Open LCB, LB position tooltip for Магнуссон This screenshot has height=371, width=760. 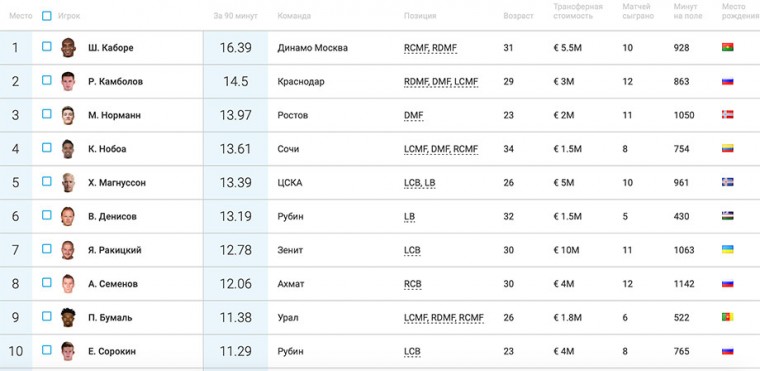coord(420,183)
